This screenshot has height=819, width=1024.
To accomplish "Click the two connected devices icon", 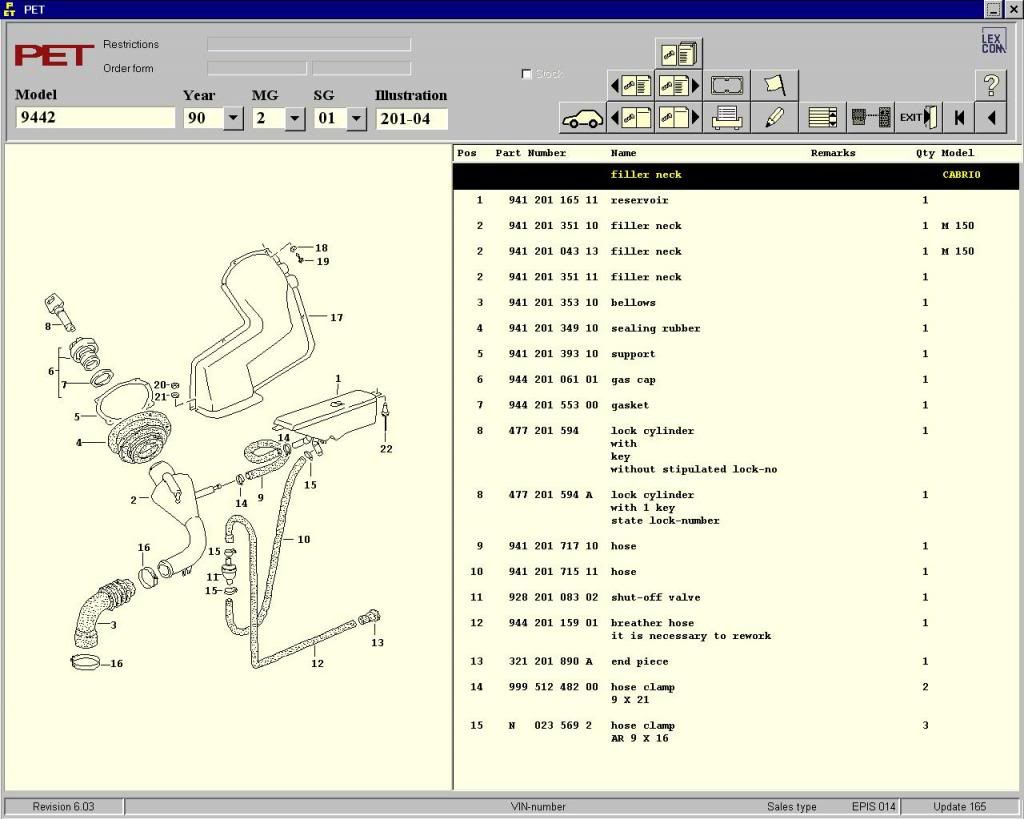I will click(x=869, y=118).
